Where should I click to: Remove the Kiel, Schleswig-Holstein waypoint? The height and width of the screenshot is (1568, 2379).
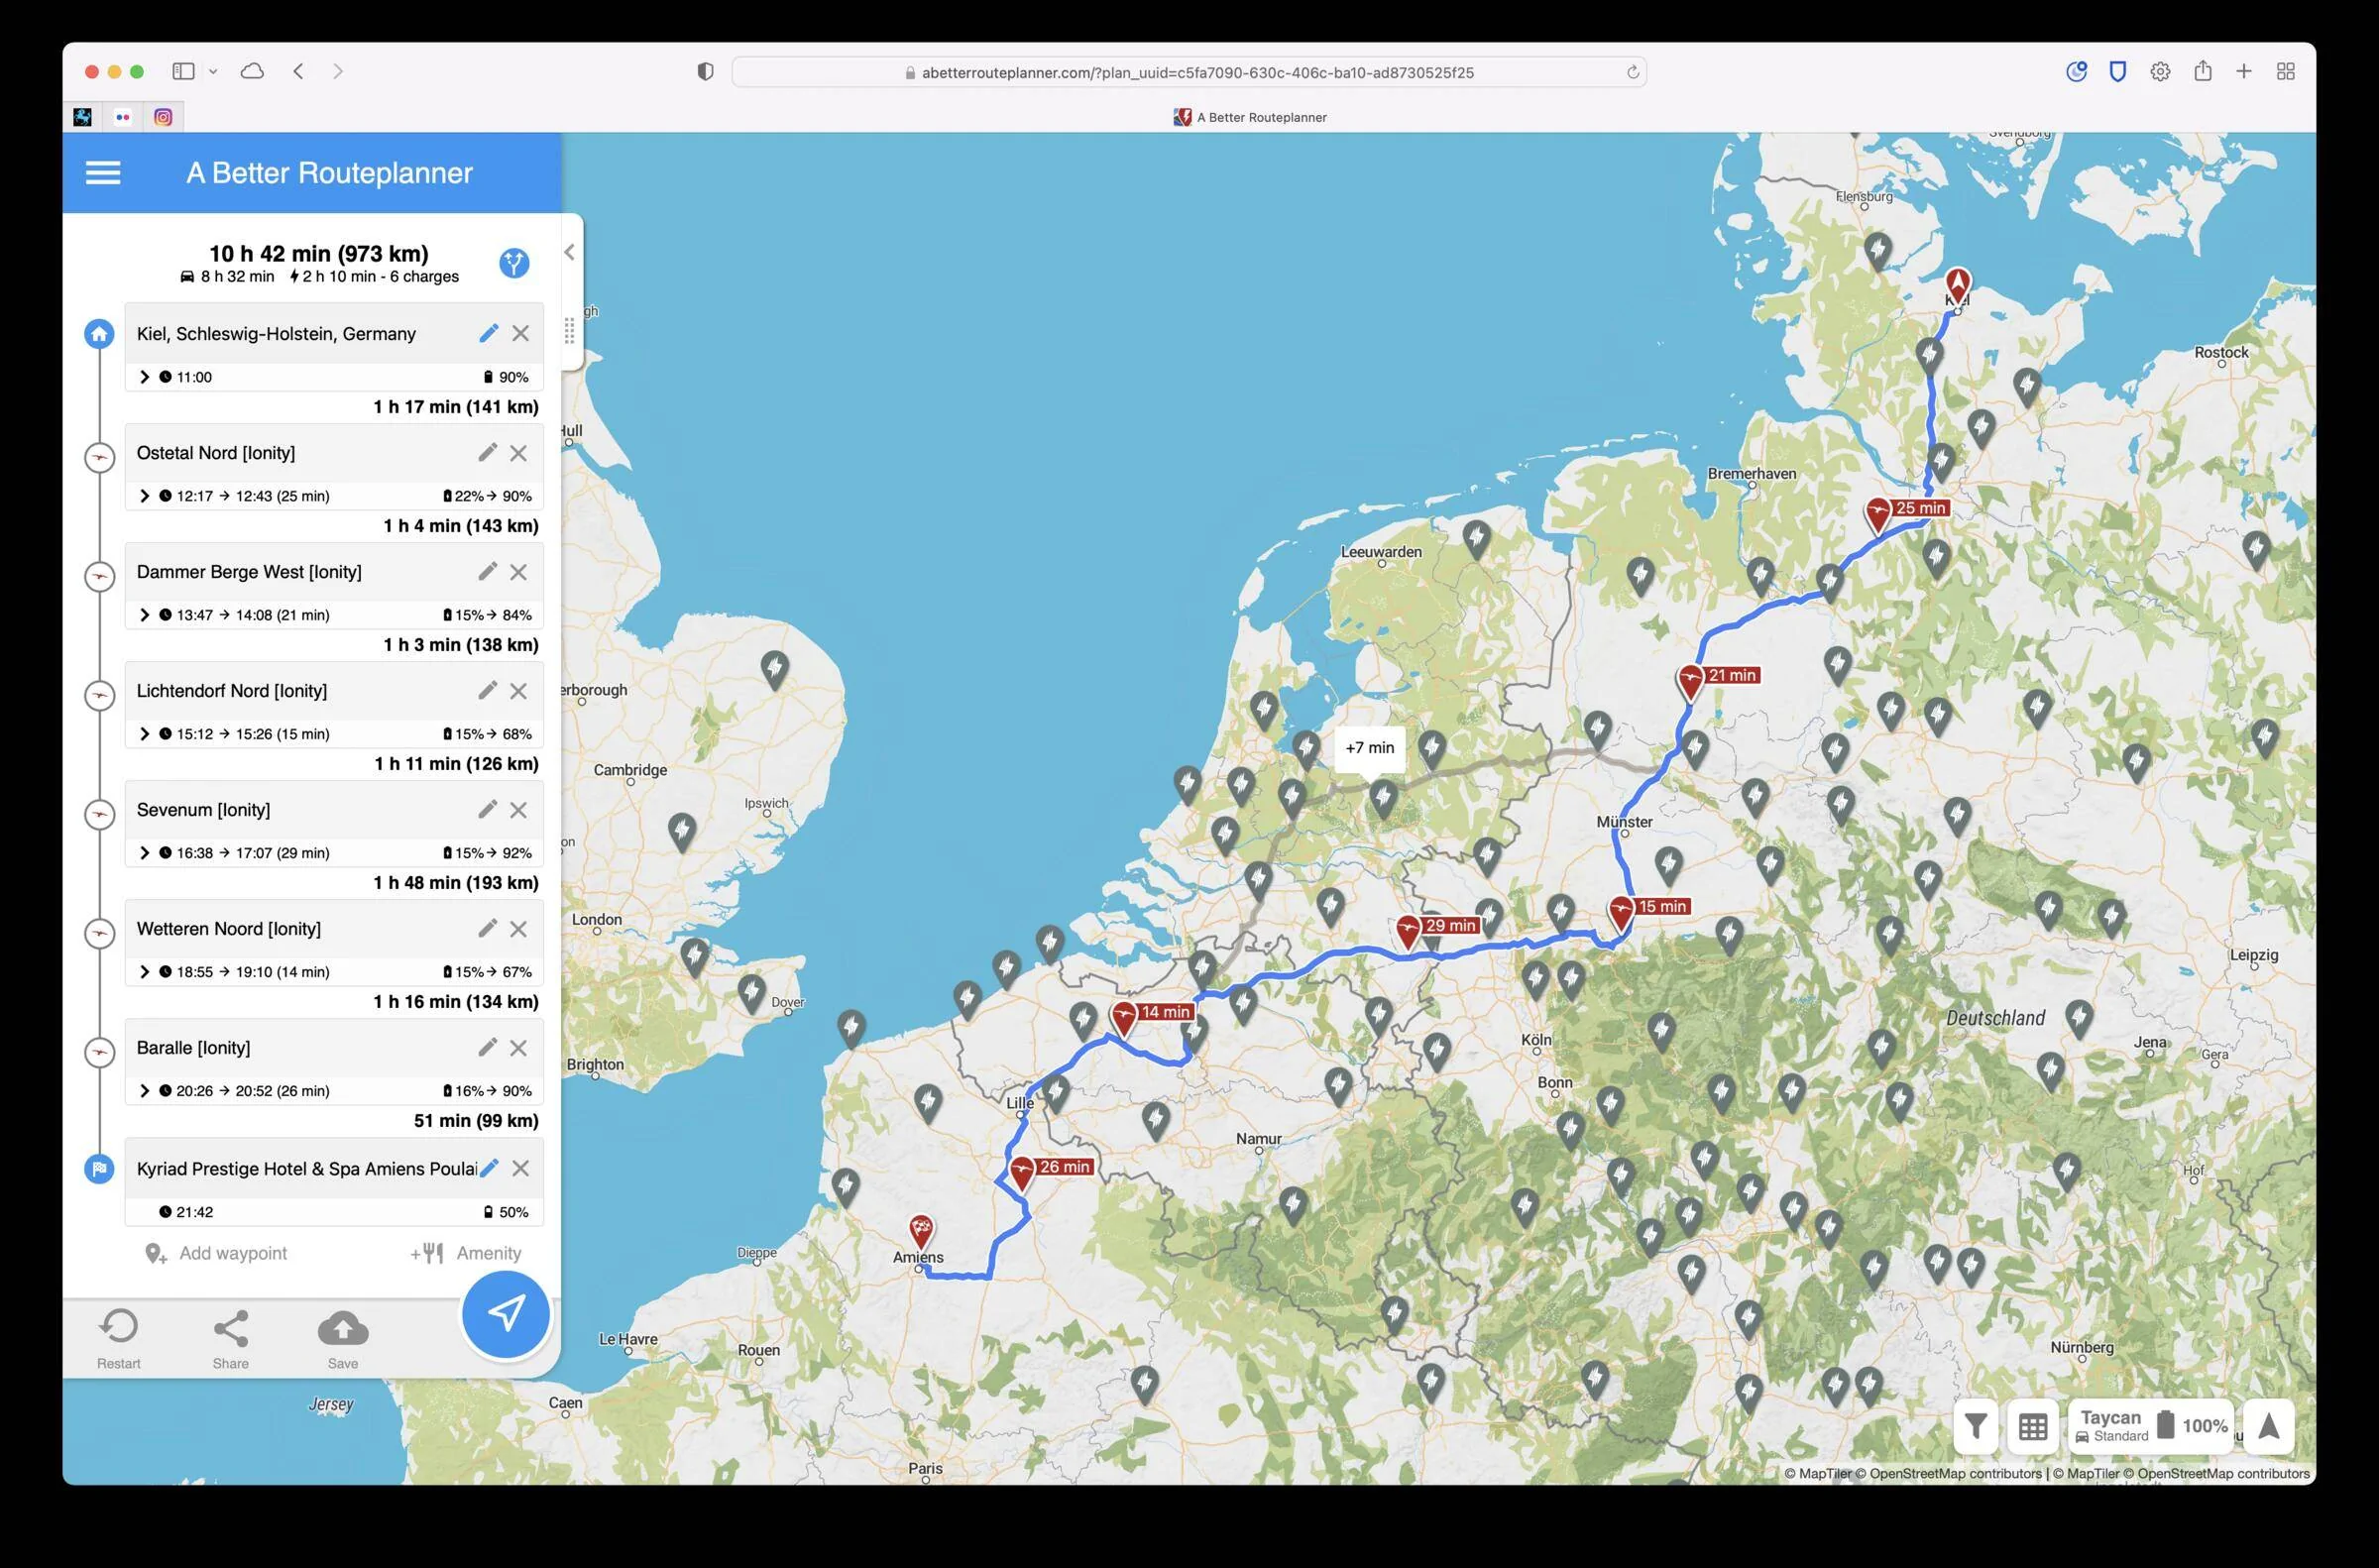pos(521,333)
